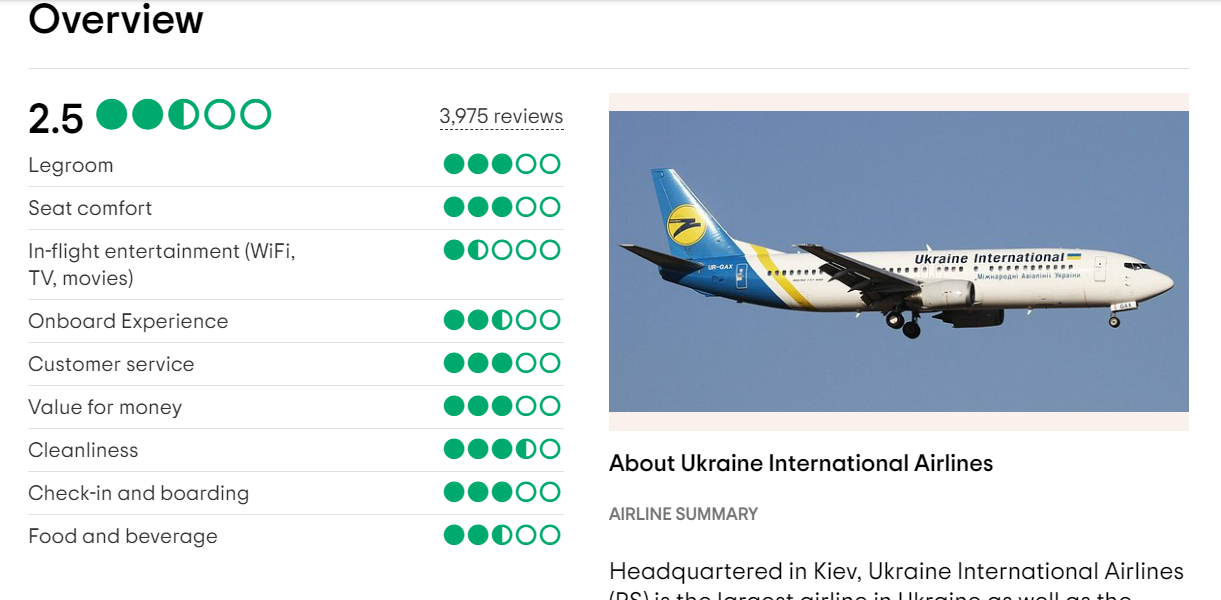The height and width of the screenshot is (600, 1221).
Task: Click the 2.5 overall rating bubbles
Action: coord(184,115)
